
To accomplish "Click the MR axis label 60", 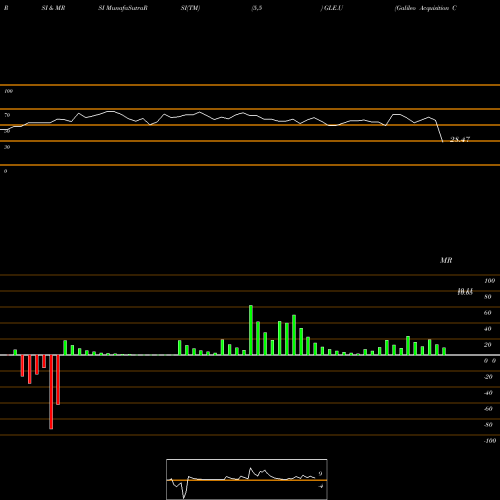I will [488, 313].
